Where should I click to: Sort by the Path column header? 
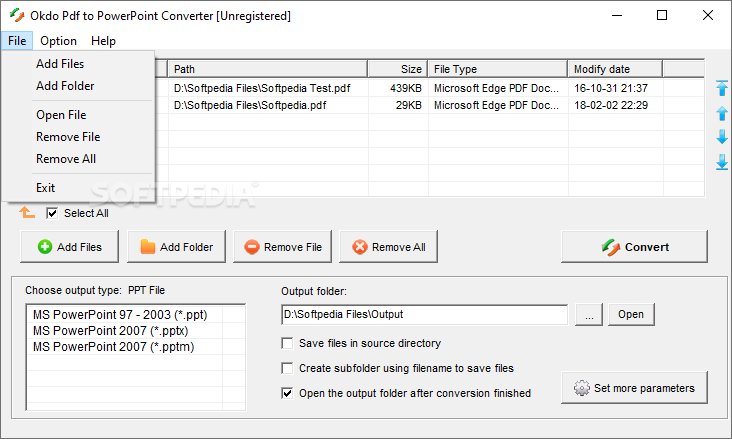(x=267, y=69)
